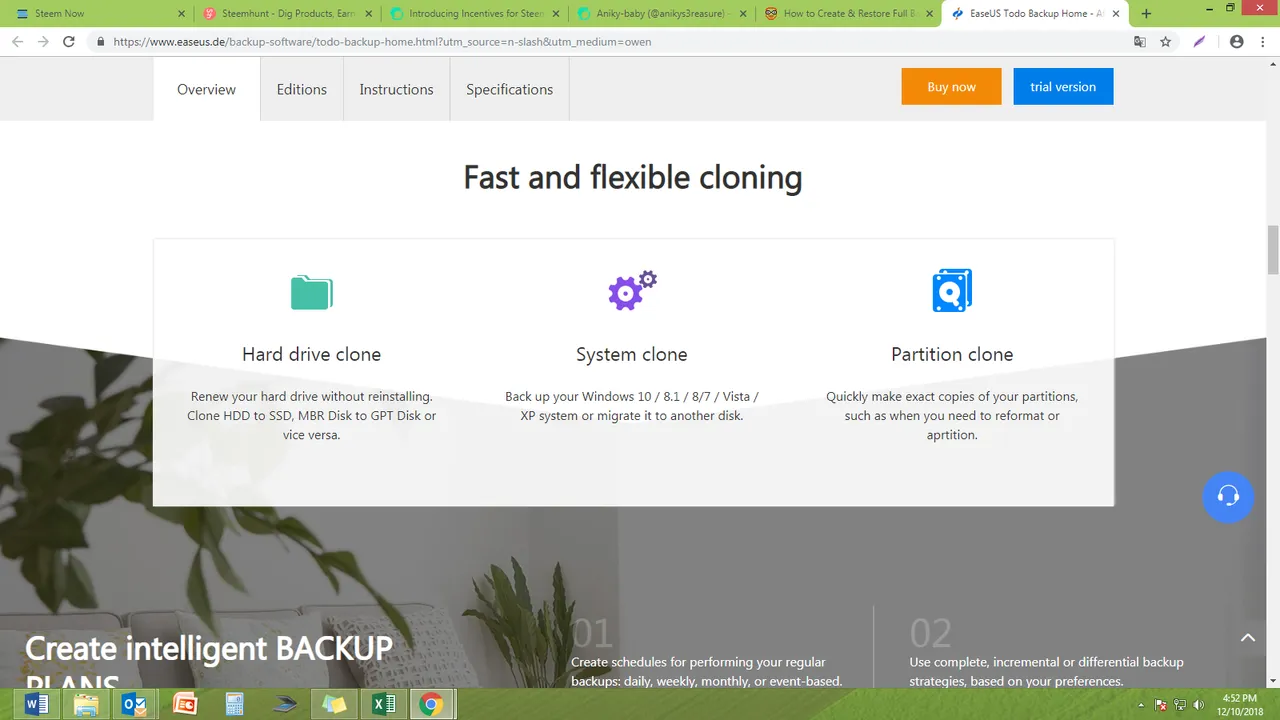Click the scroll-to-top chevron arrow
Viewport: 1280px width, 720px height.
1247,637
